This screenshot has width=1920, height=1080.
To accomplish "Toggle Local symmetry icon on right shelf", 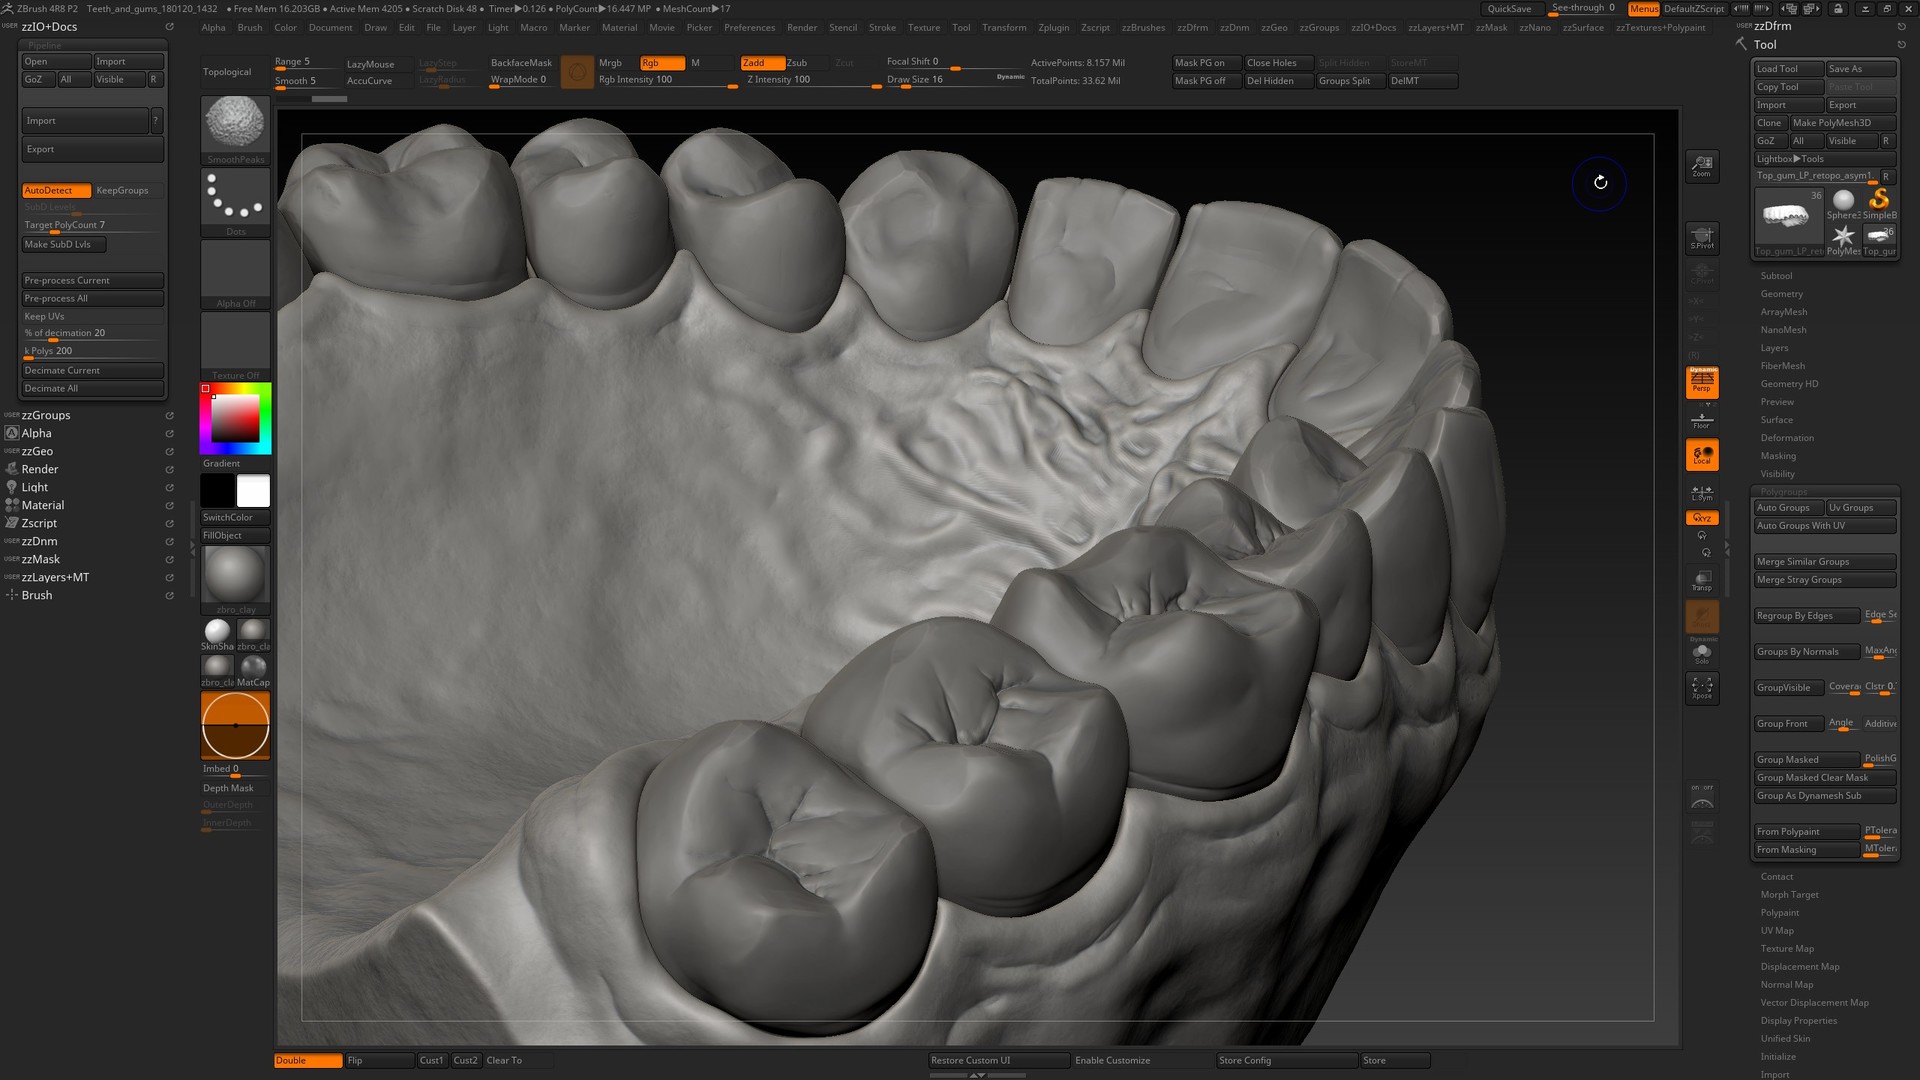I will click(1703, 455).
